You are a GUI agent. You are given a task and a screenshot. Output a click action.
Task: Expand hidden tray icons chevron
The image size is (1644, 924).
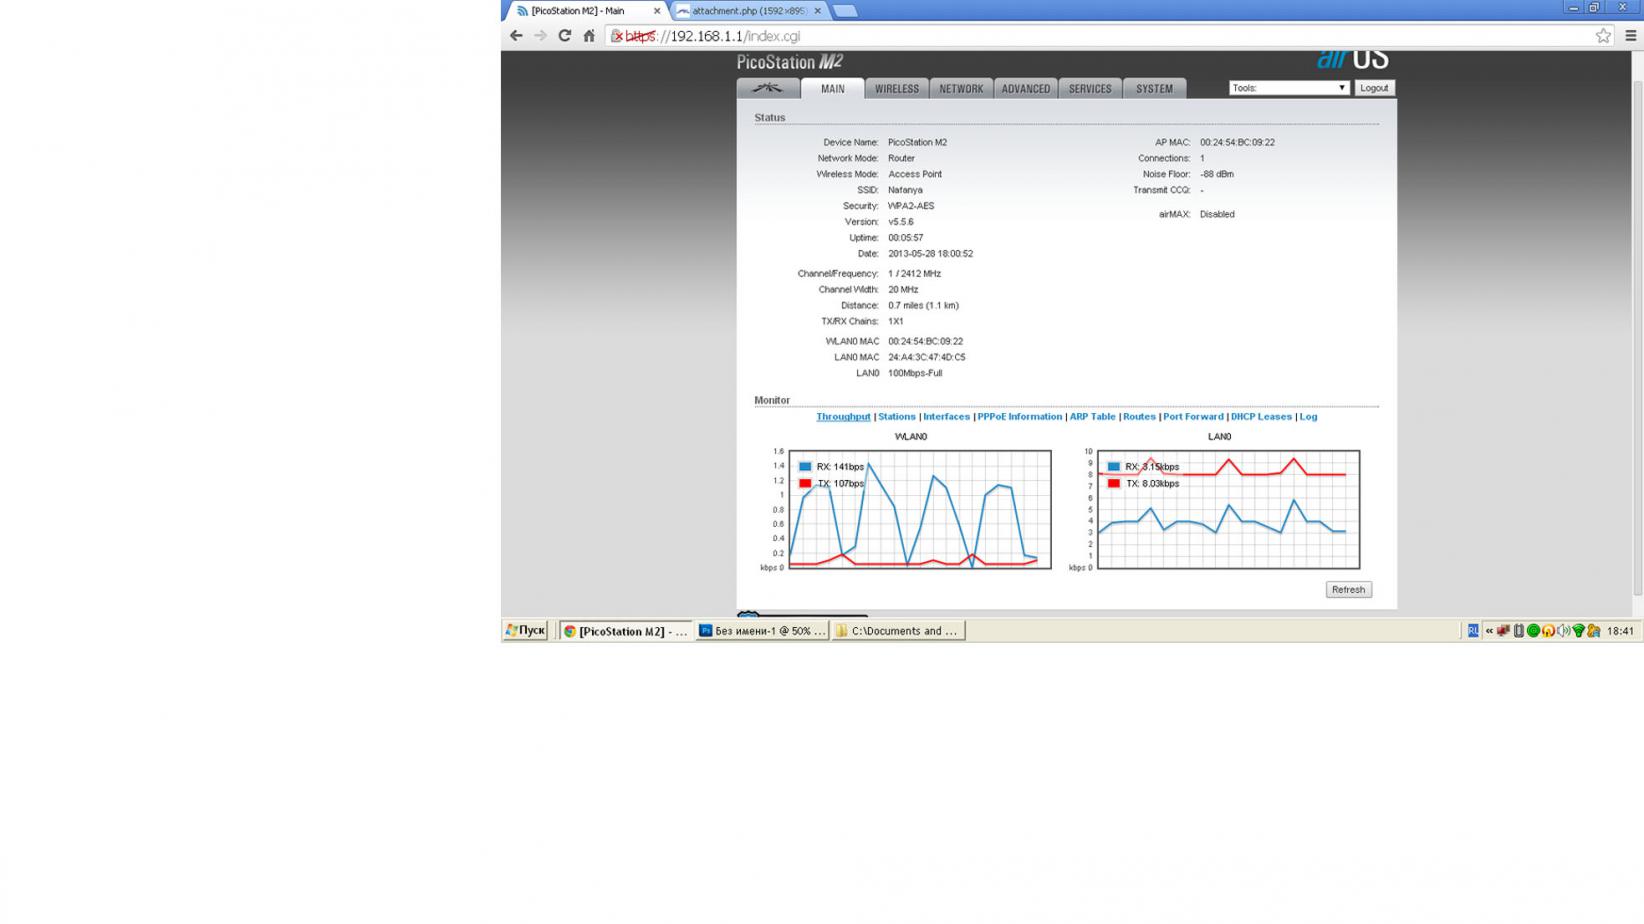click(x=1489, y=631)
